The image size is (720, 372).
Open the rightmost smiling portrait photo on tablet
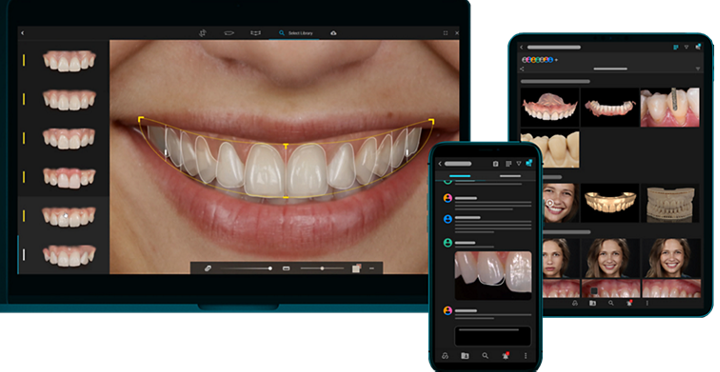[671, 258]
